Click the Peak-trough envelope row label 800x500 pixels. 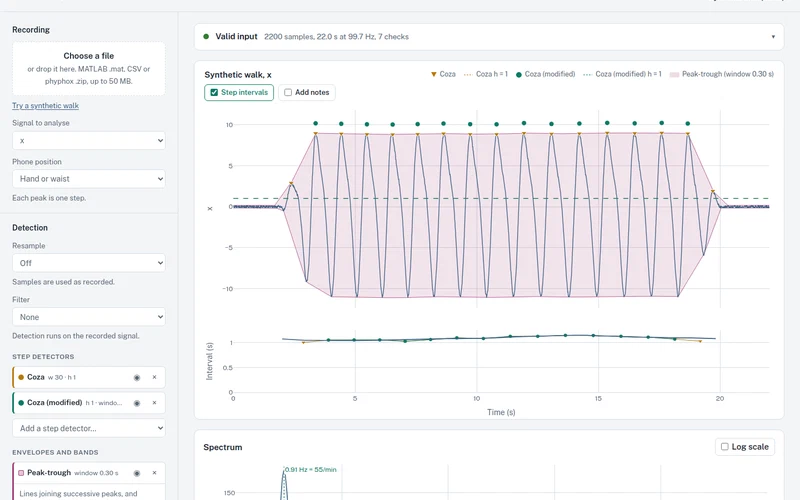point(49,472)
